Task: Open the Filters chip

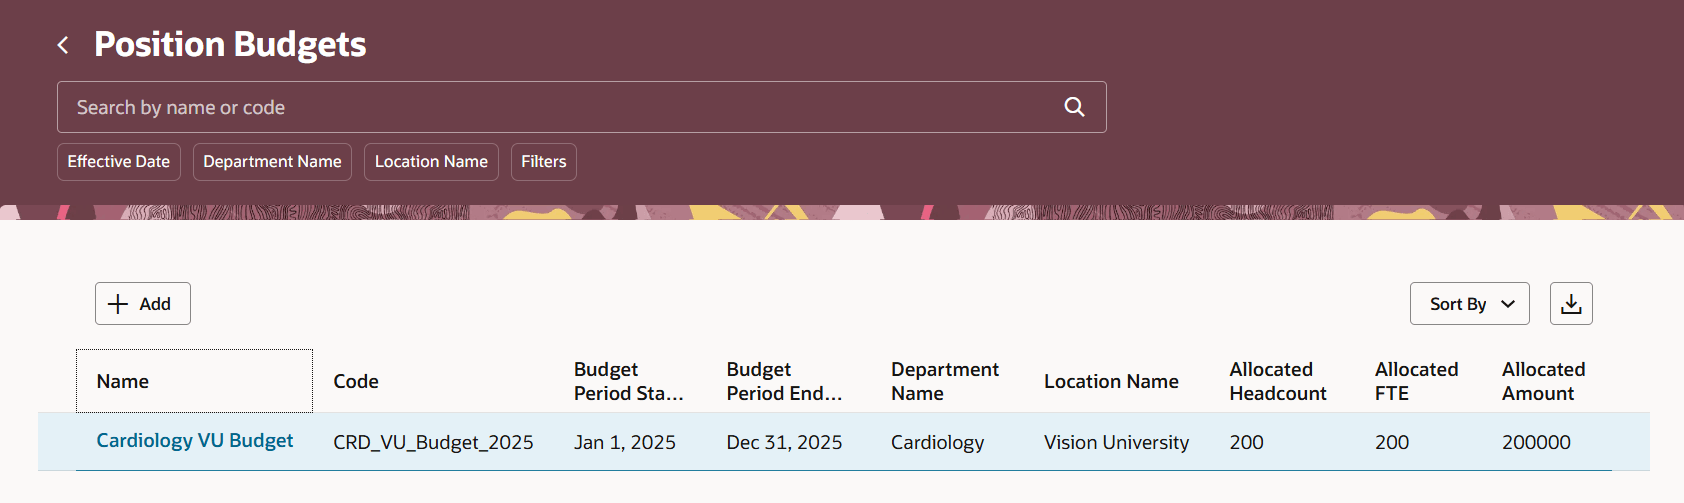Action: (x=544, y=162)
